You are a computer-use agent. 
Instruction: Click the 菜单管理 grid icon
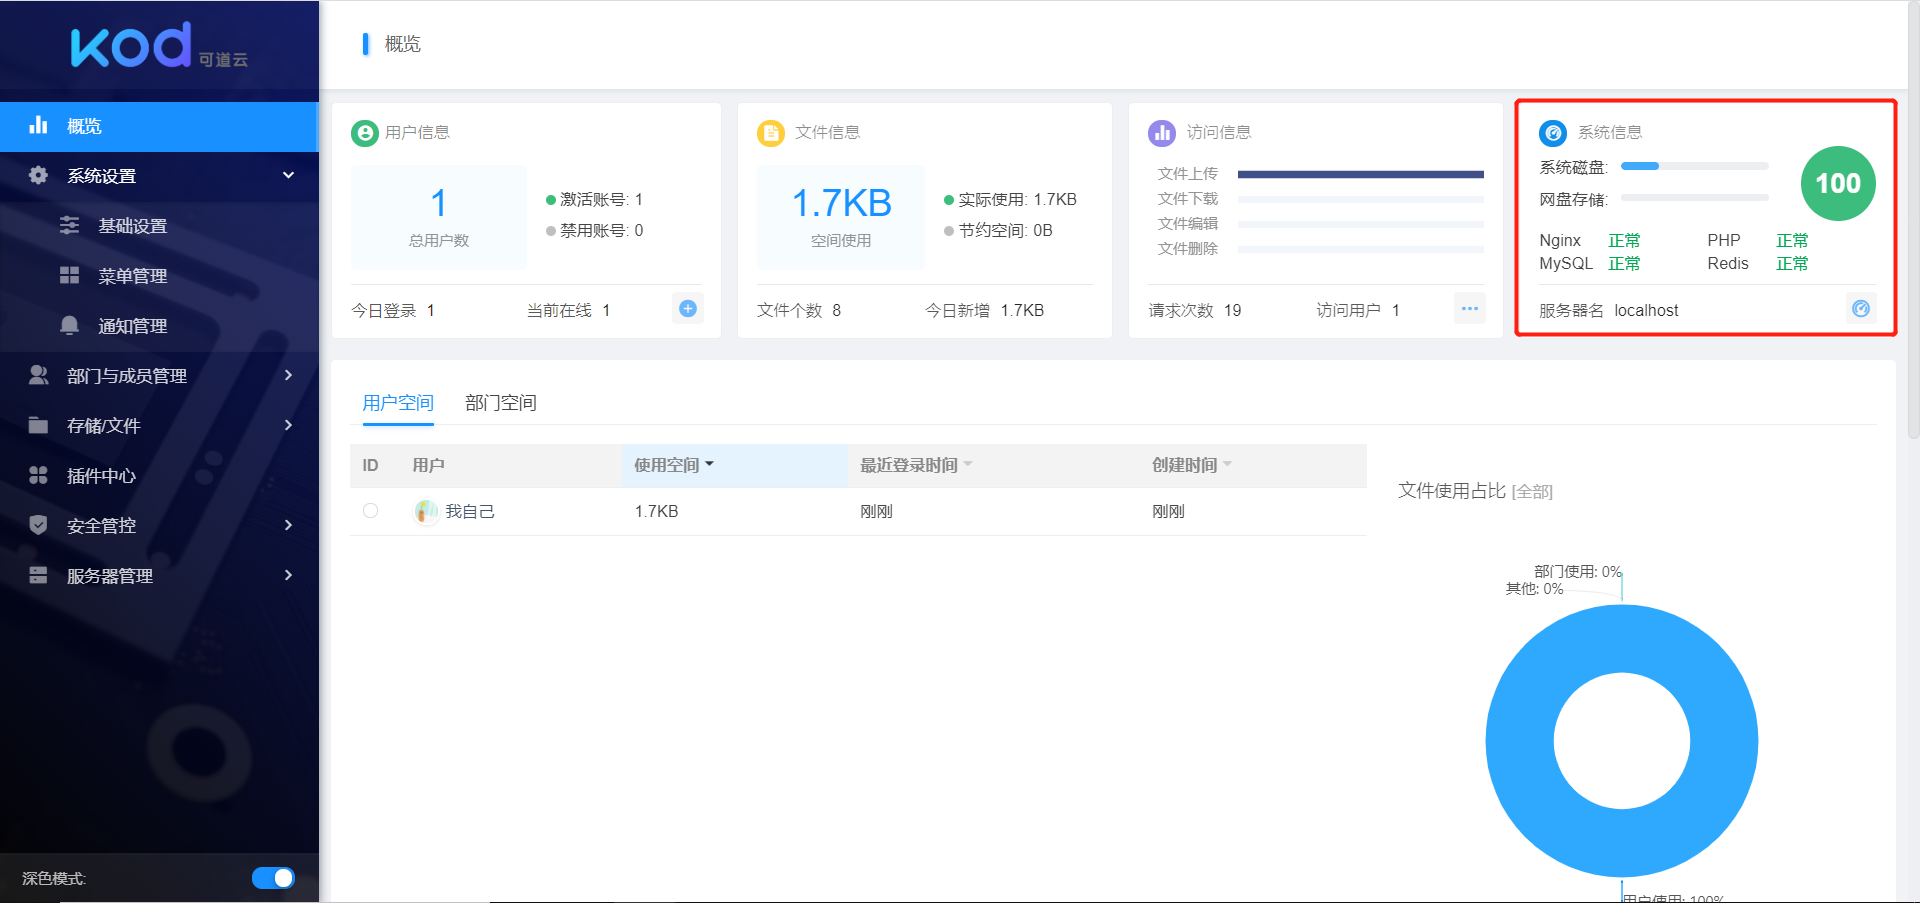coord(69,275)
